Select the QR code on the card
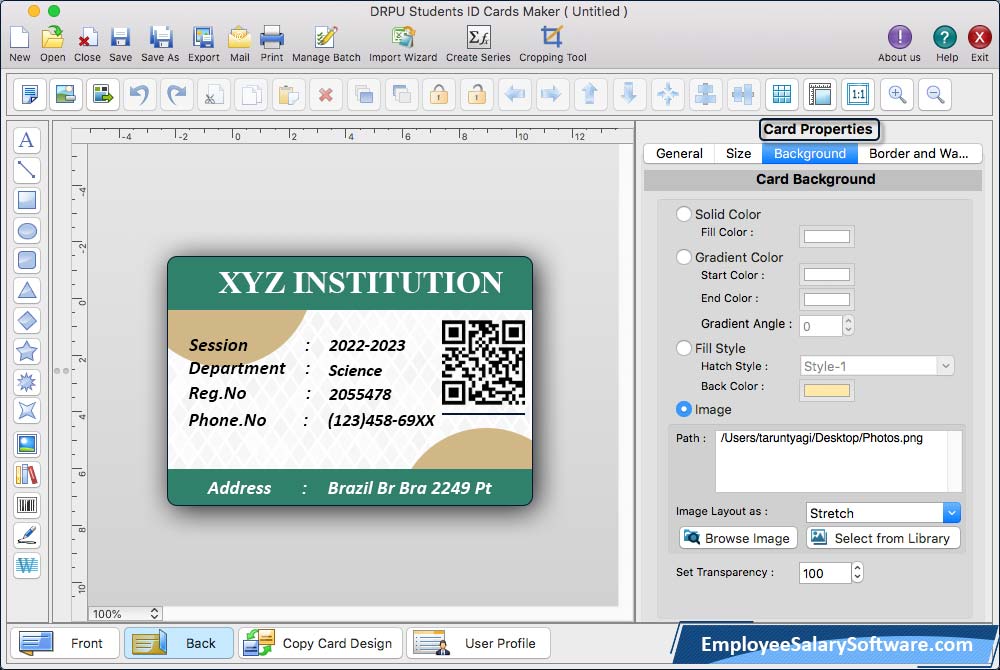The width and height of the screenshot is (1000, 670). click(483, 362)
